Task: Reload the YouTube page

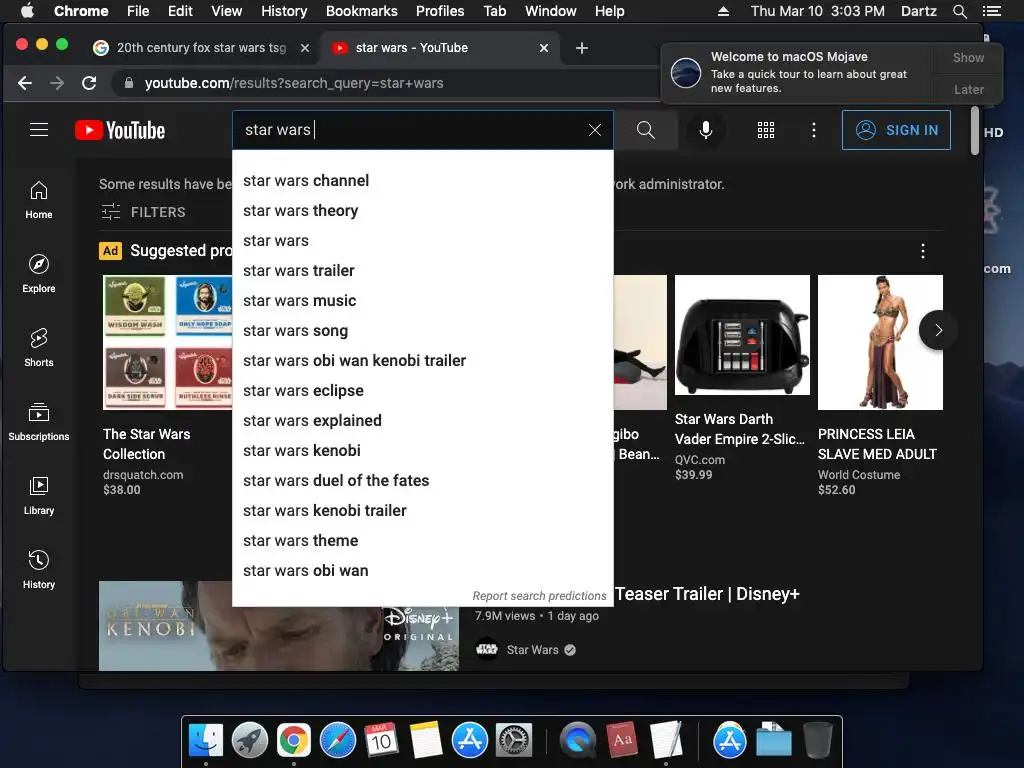Action: [x=89, y=83]
